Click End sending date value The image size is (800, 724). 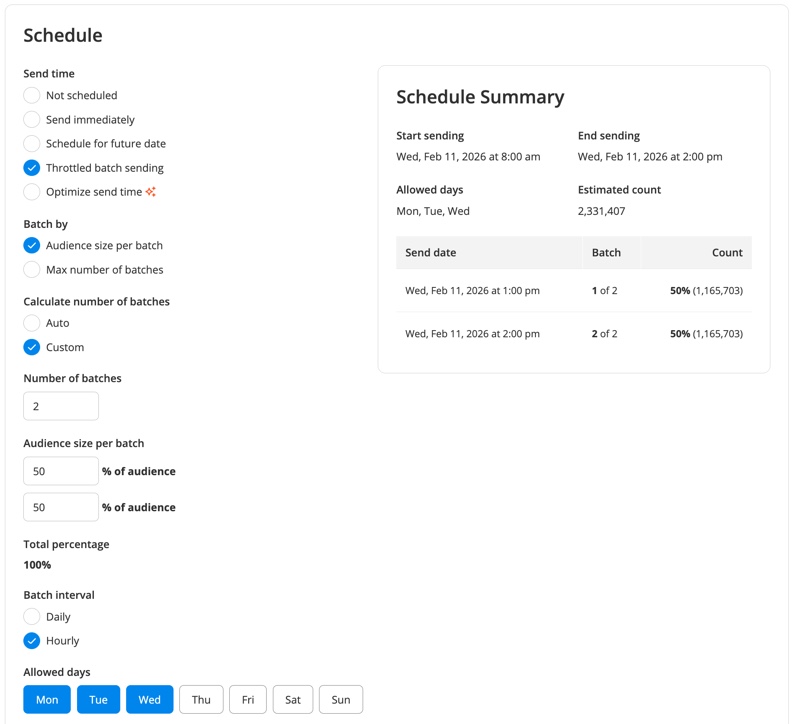[650, 157]
